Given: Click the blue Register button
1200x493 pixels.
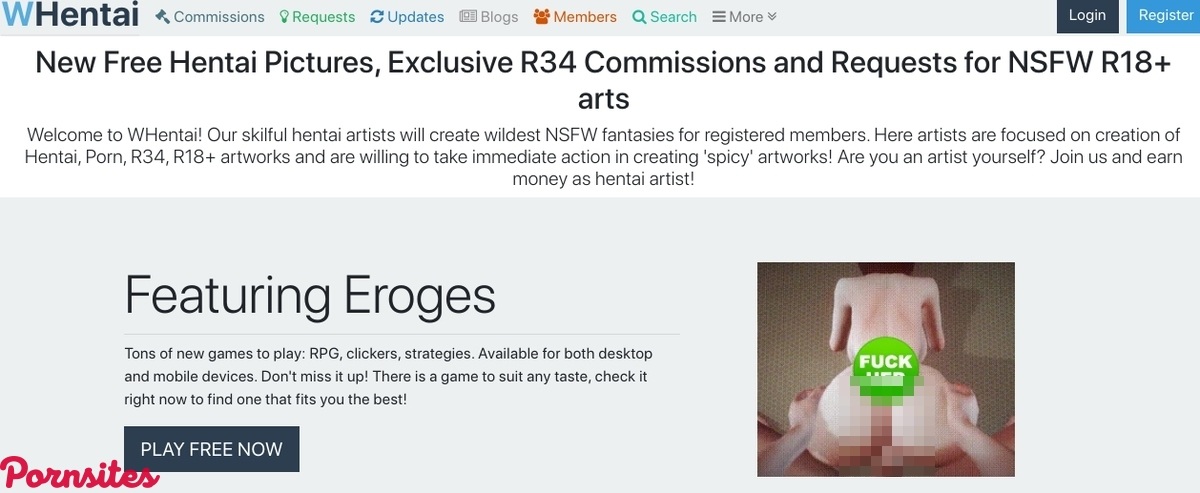Looking at the screenshot, I should (1165, 16).
